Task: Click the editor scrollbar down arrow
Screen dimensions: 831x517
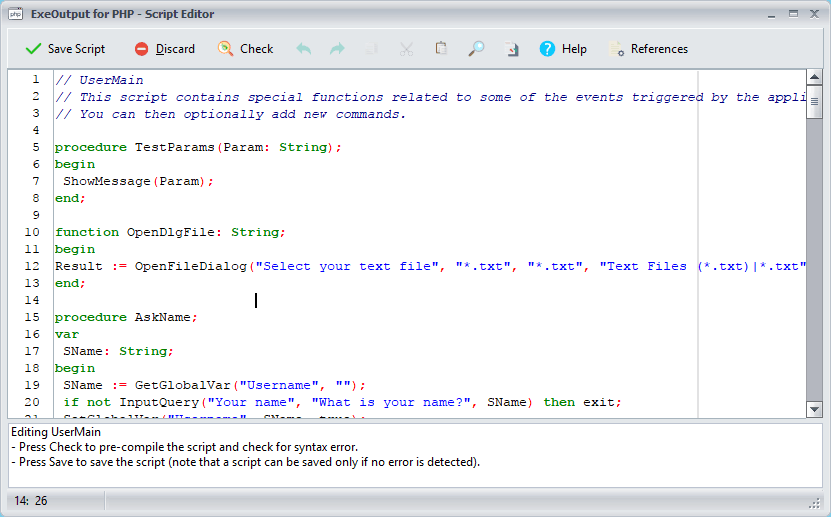Action: coord(814,409)
